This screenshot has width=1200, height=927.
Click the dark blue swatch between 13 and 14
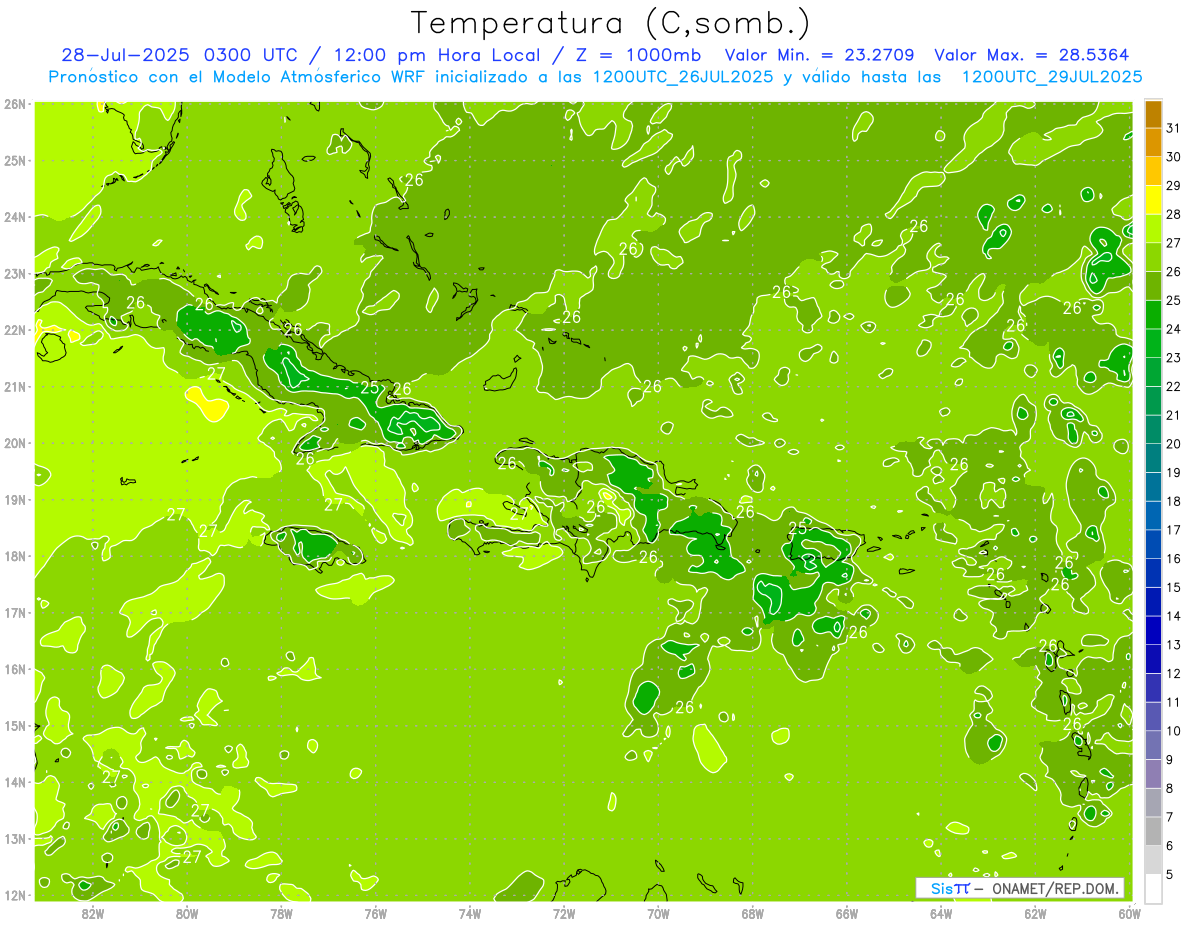[x=1153, y=630]
